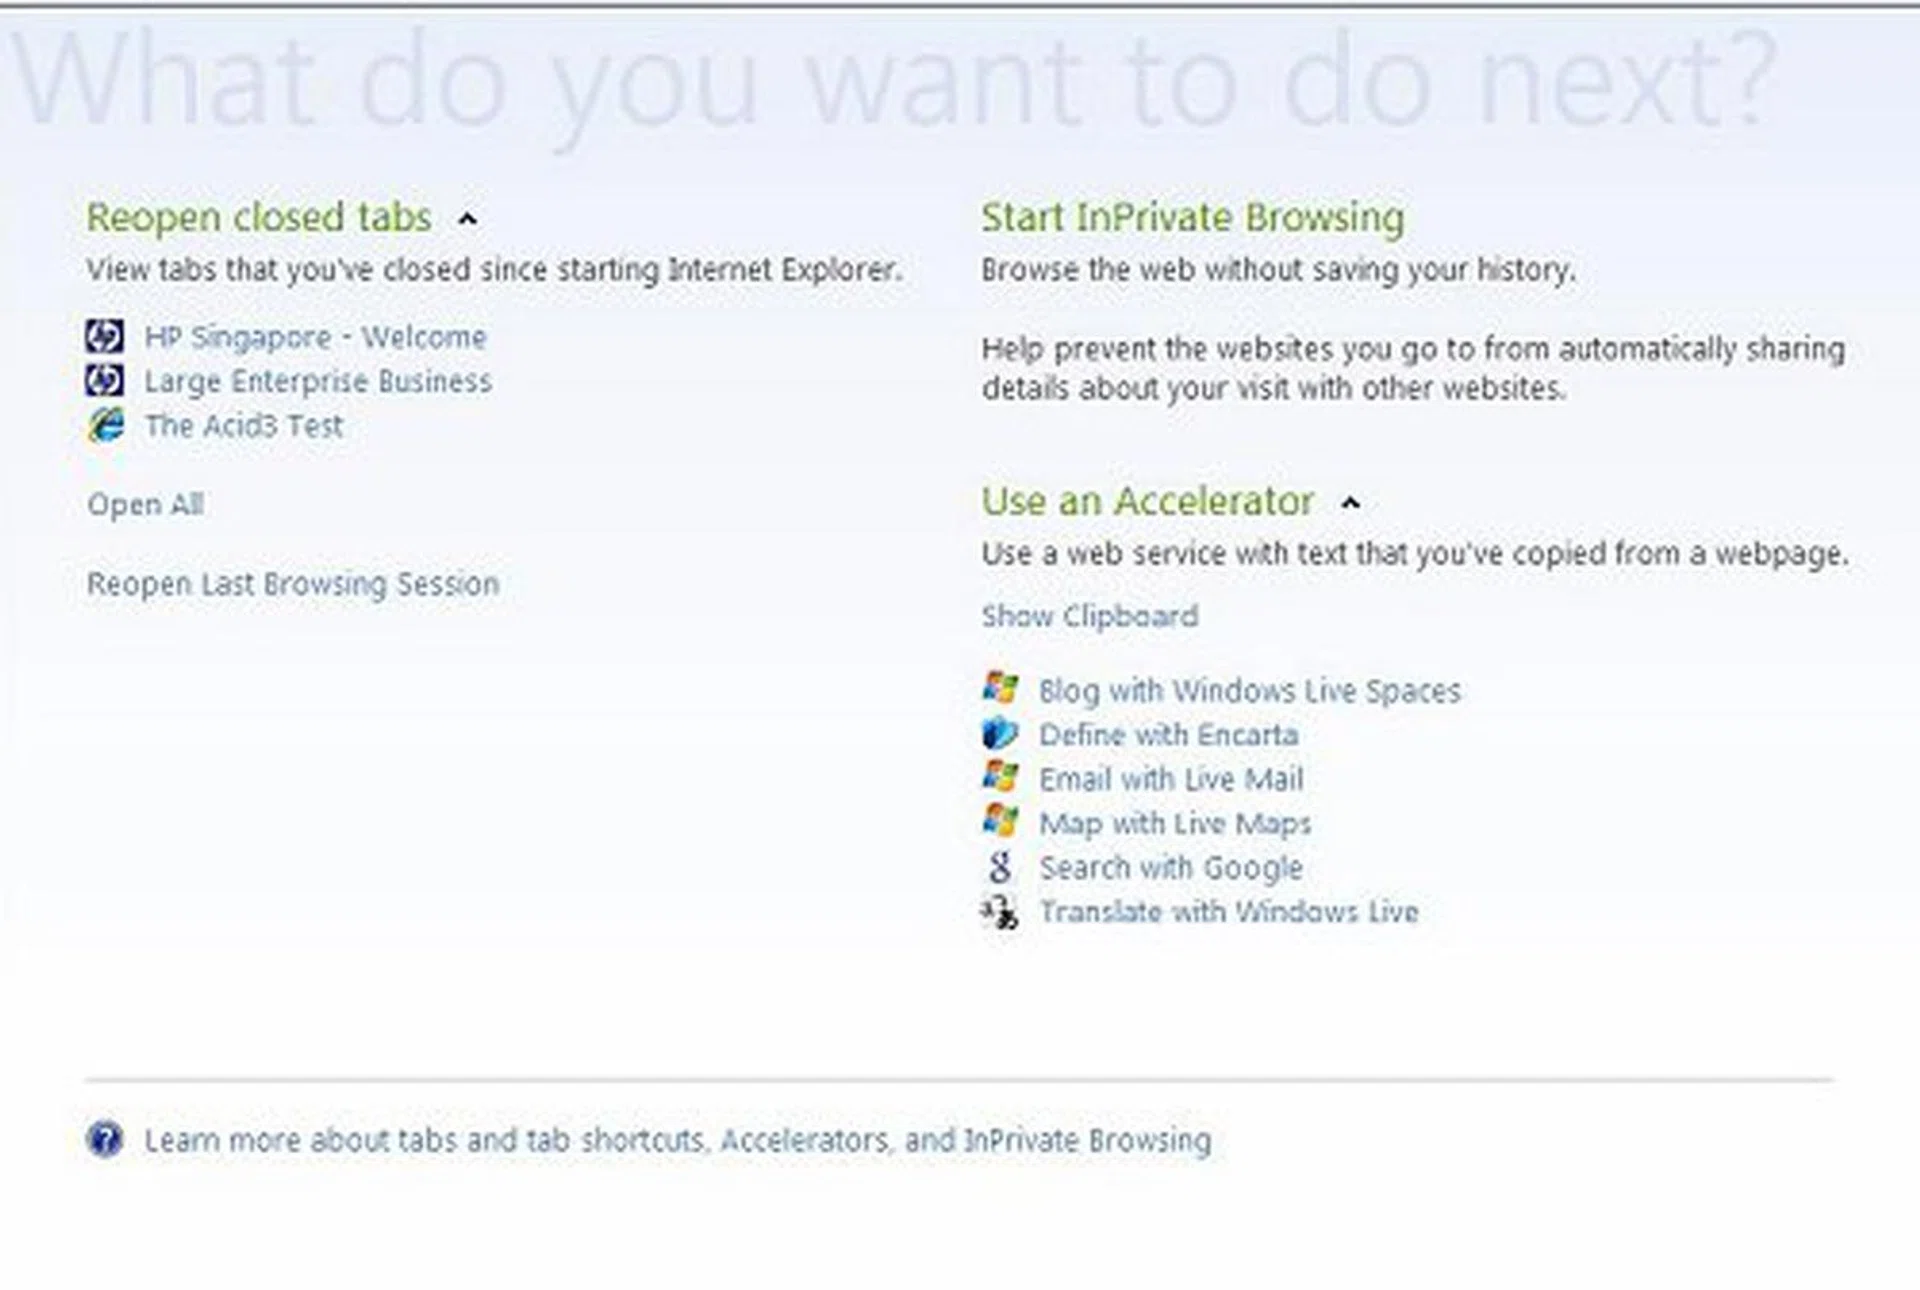
Task: Click Google icon beside Search with Google
Action: pos(1000,867)
